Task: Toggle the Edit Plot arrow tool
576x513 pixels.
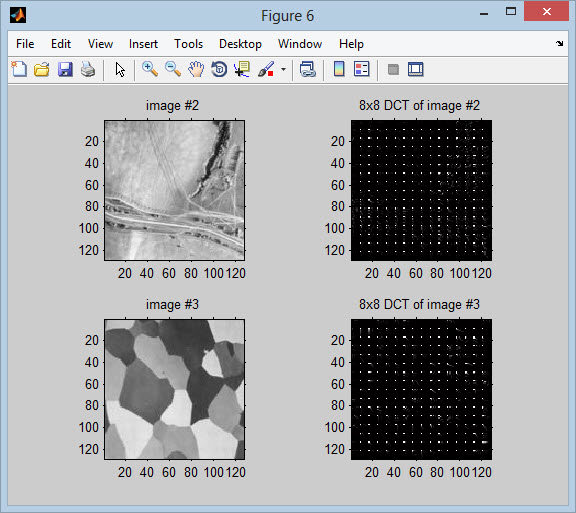Action: [x=120, y=69]
